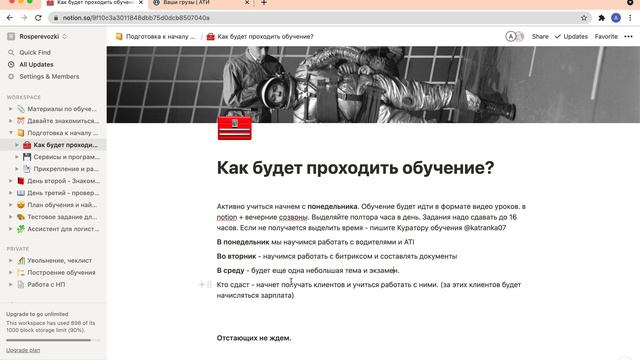Expand the 'Увольнение, чеклист' toggle
The width and height of the screenshot is (640, 360).
click(11, 260)
